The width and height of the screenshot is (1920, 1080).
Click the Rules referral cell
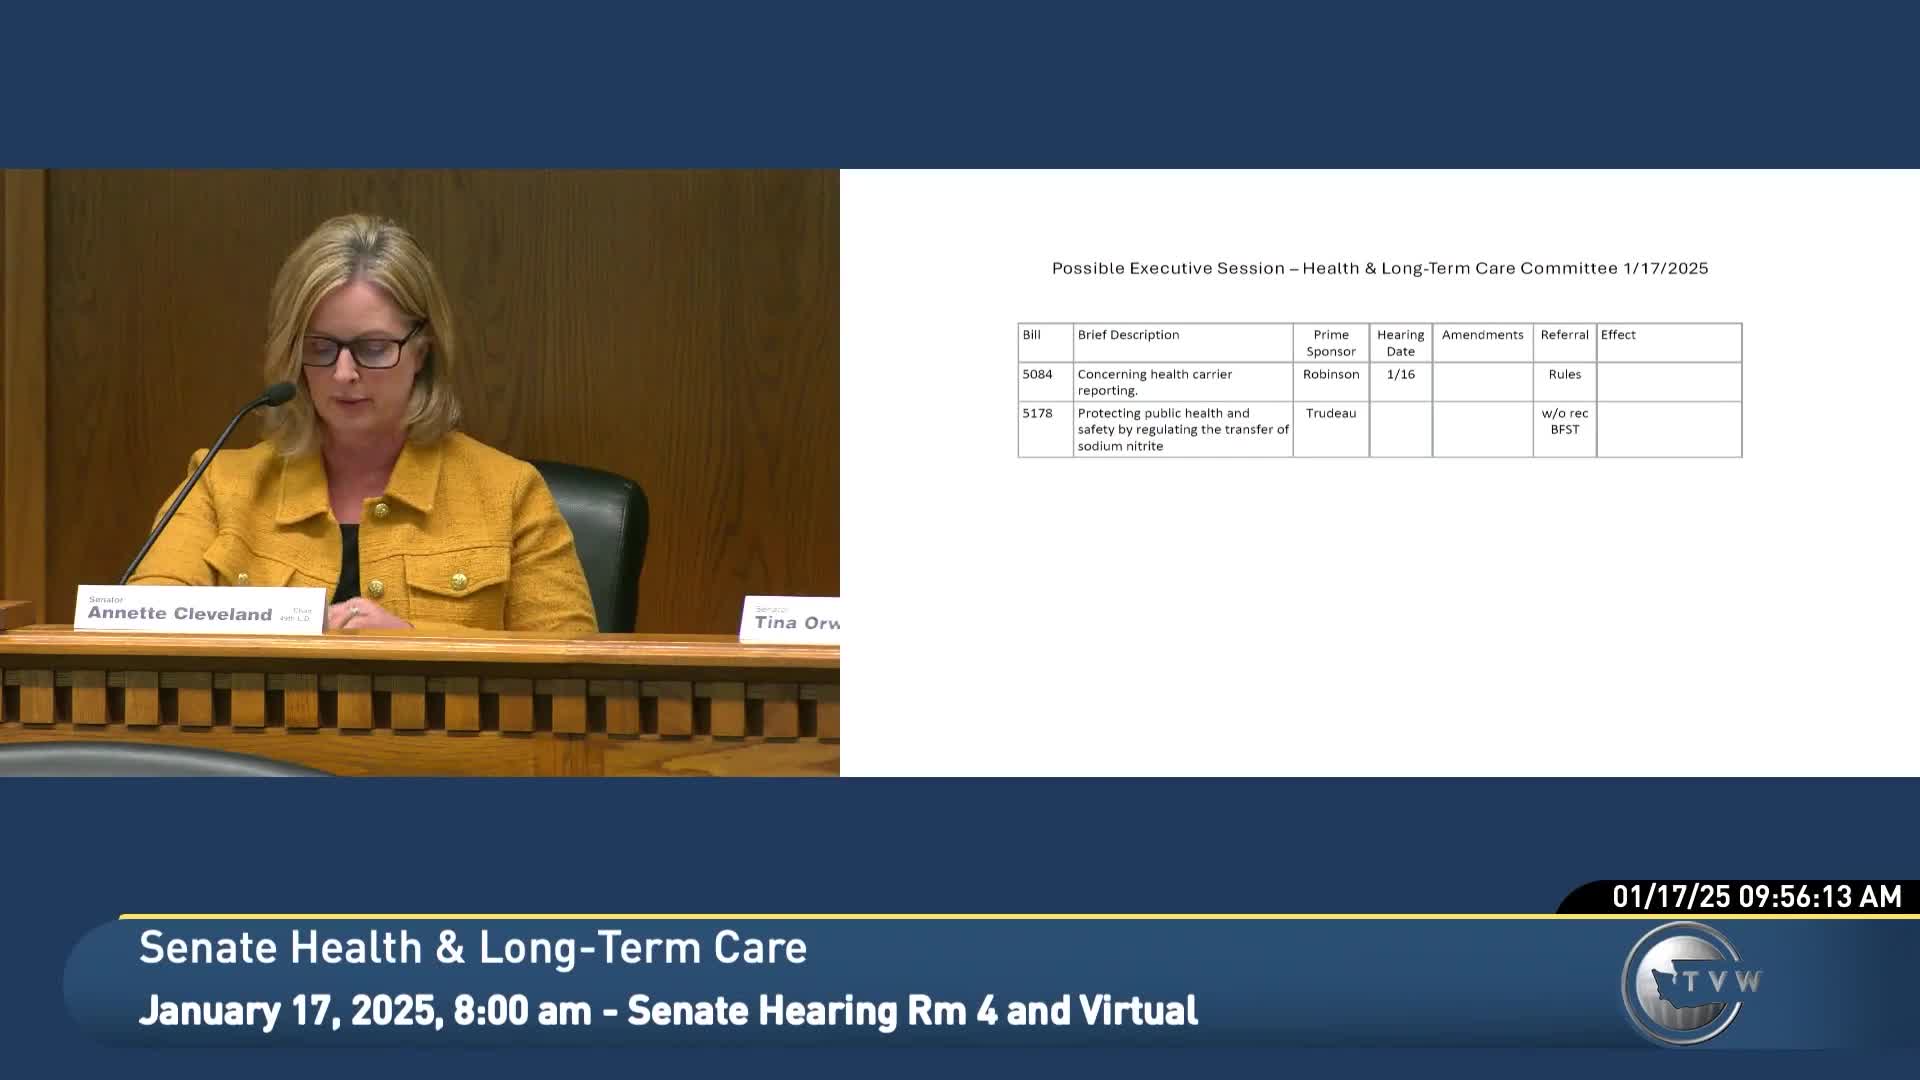(x=1564, y=374)
